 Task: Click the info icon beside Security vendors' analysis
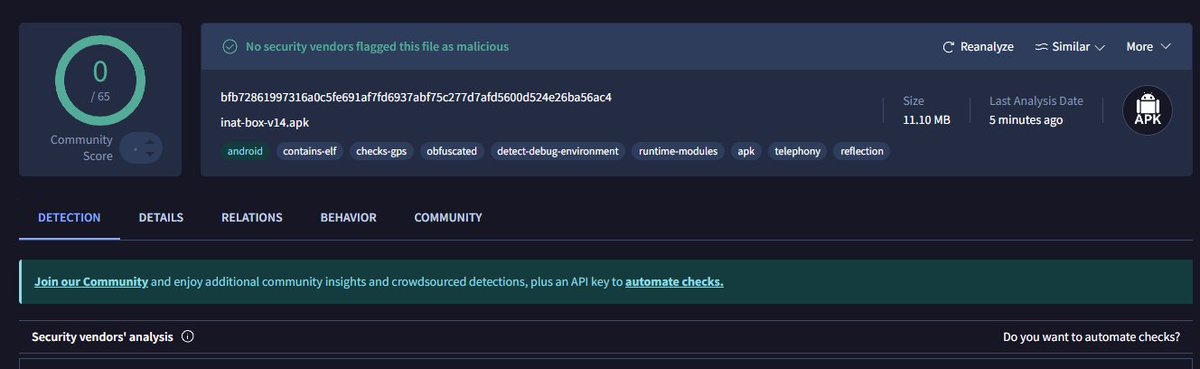click(188, 337)
